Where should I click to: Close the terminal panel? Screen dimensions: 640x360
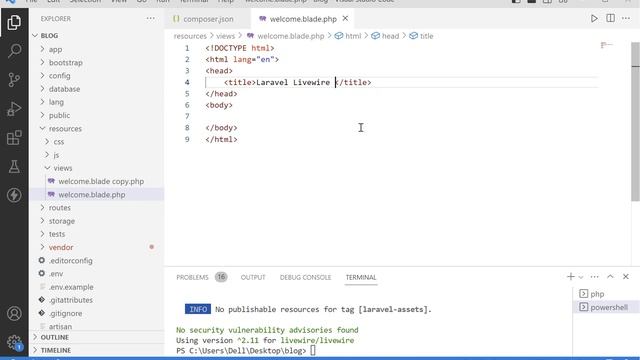point(626,277)
